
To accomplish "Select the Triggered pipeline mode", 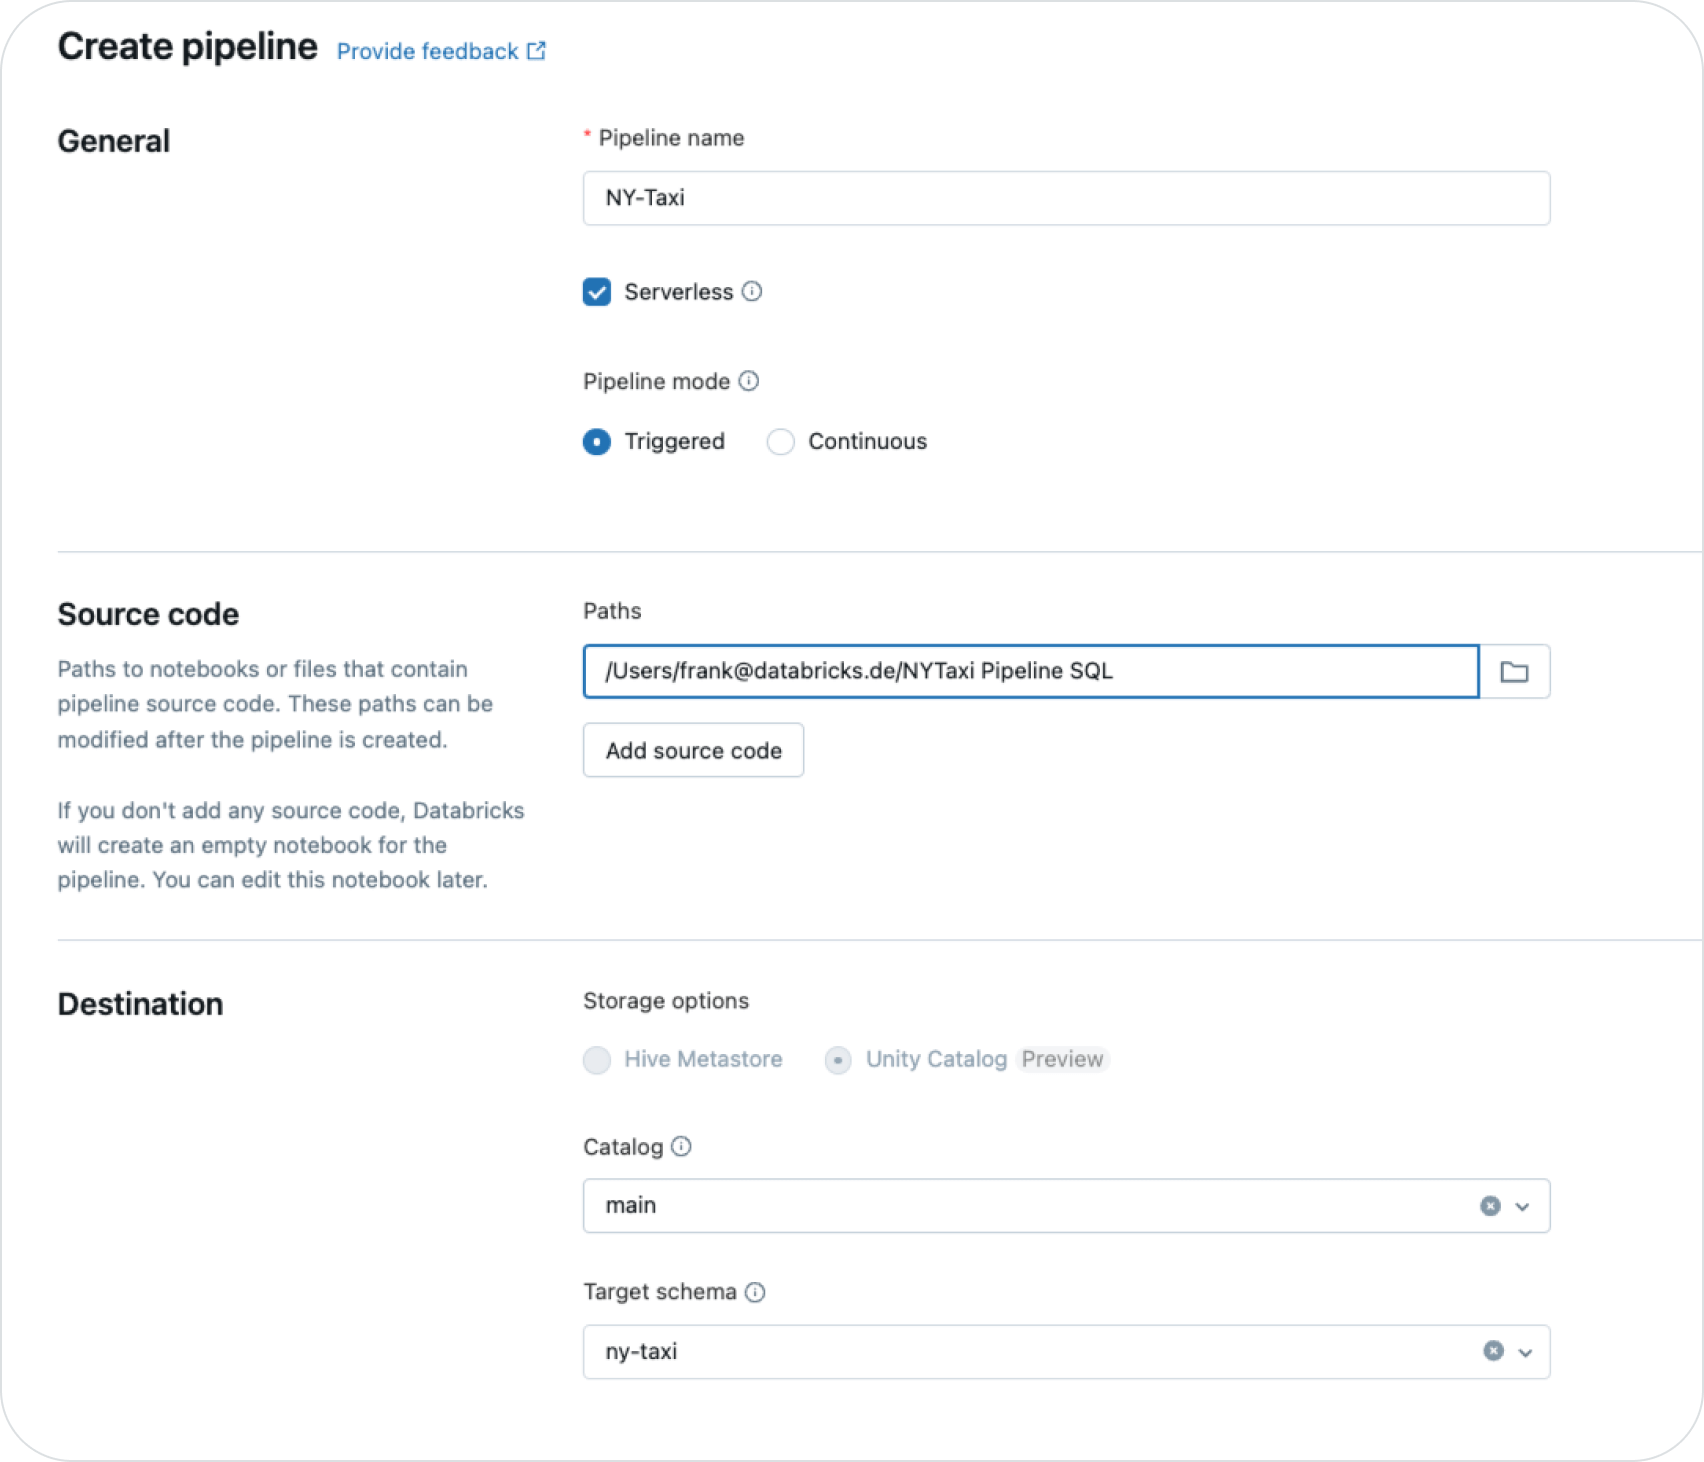I will point(597,442).
